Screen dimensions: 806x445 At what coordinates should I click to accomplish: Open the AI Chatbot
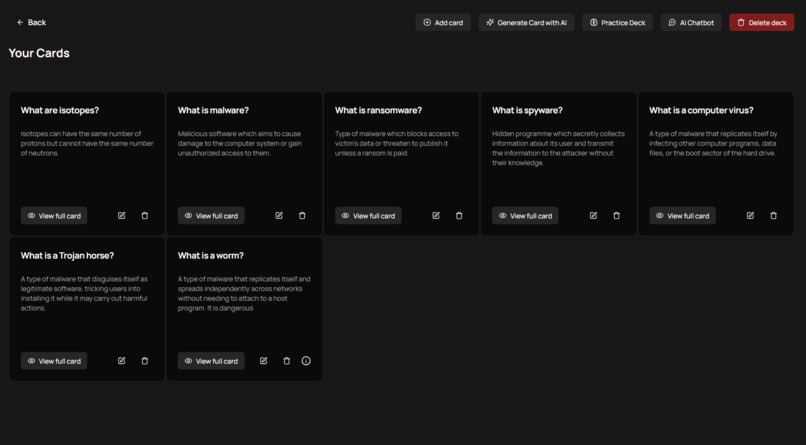(x=691, y=23)
